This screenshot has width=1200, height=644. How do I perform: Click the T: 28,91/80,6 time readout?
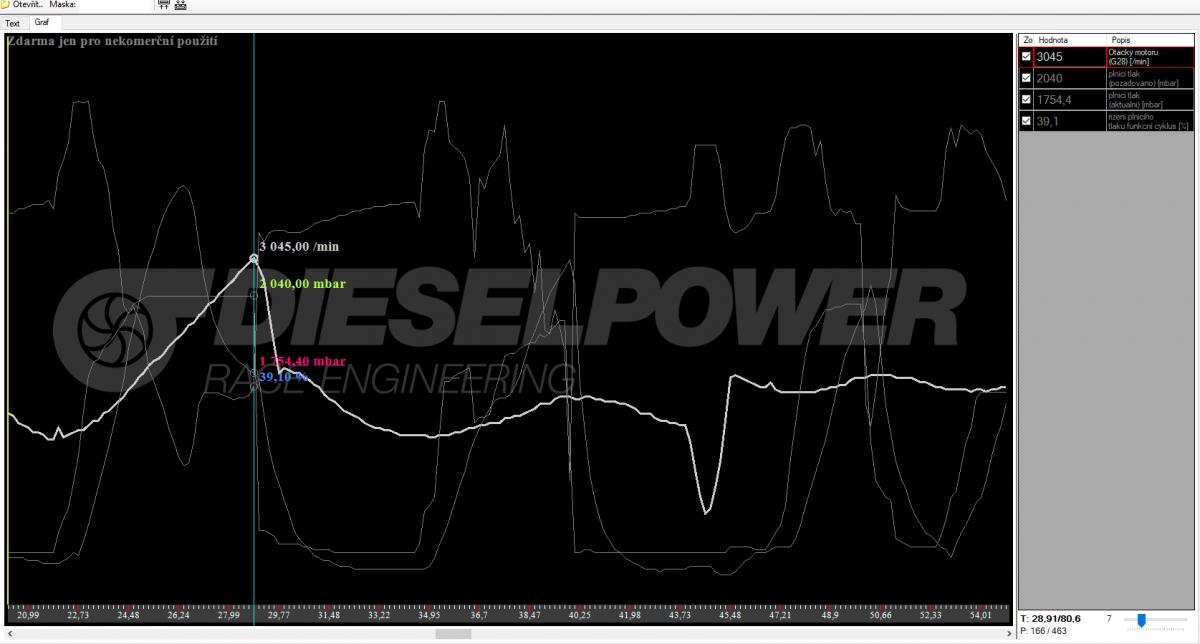click(1051, 620)
